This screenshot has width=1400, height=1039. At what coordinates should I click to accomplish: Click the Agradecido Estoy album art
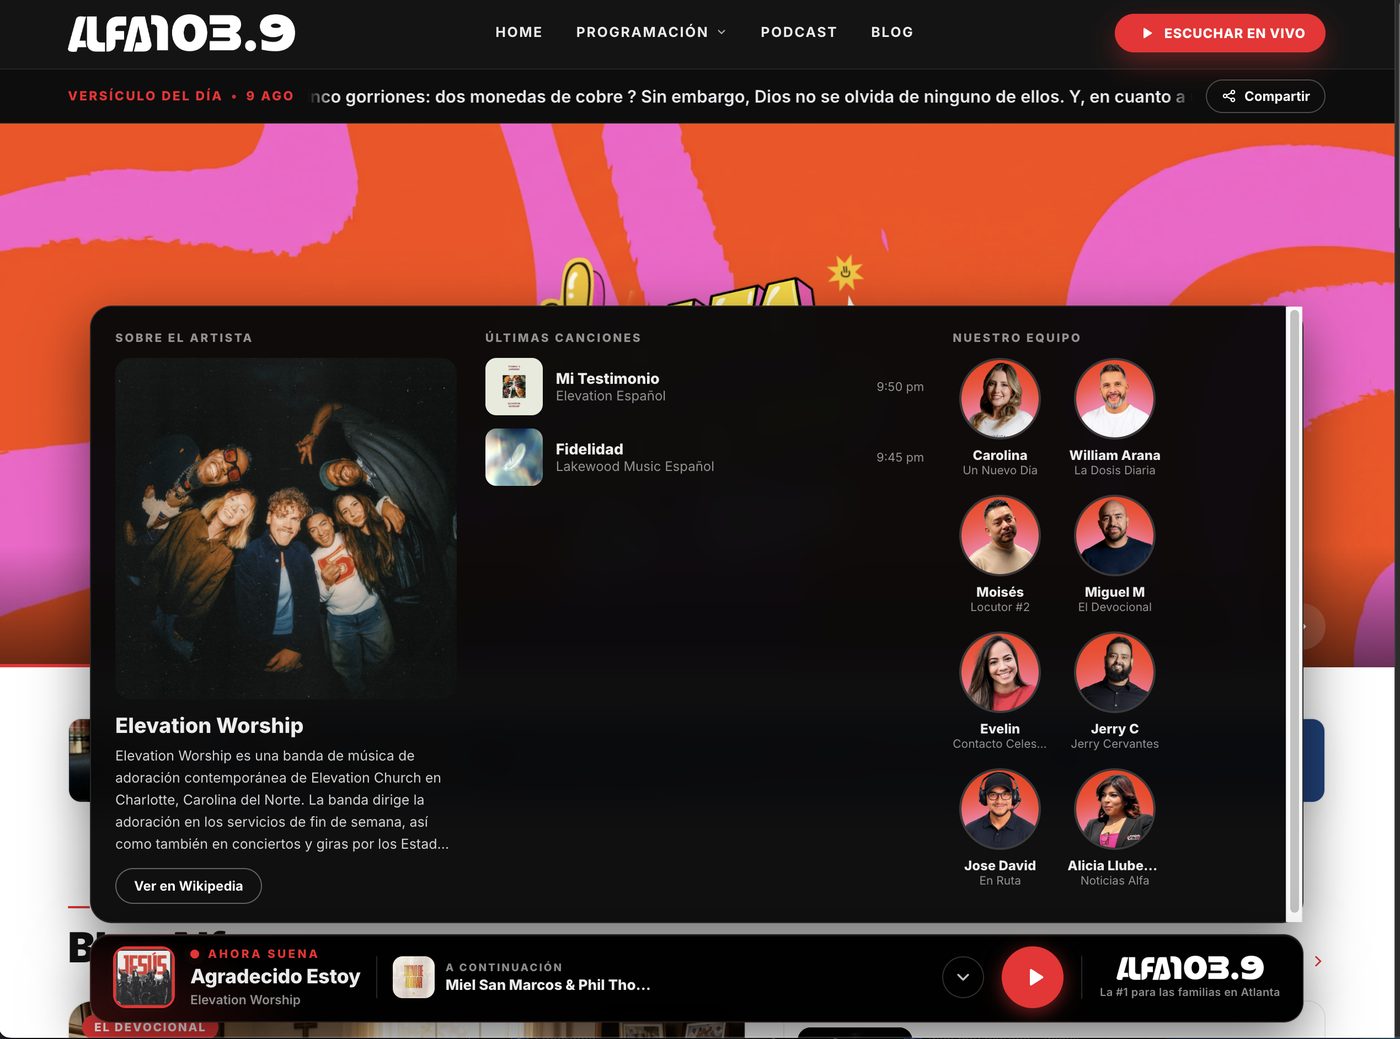click(x=144, y=977)
